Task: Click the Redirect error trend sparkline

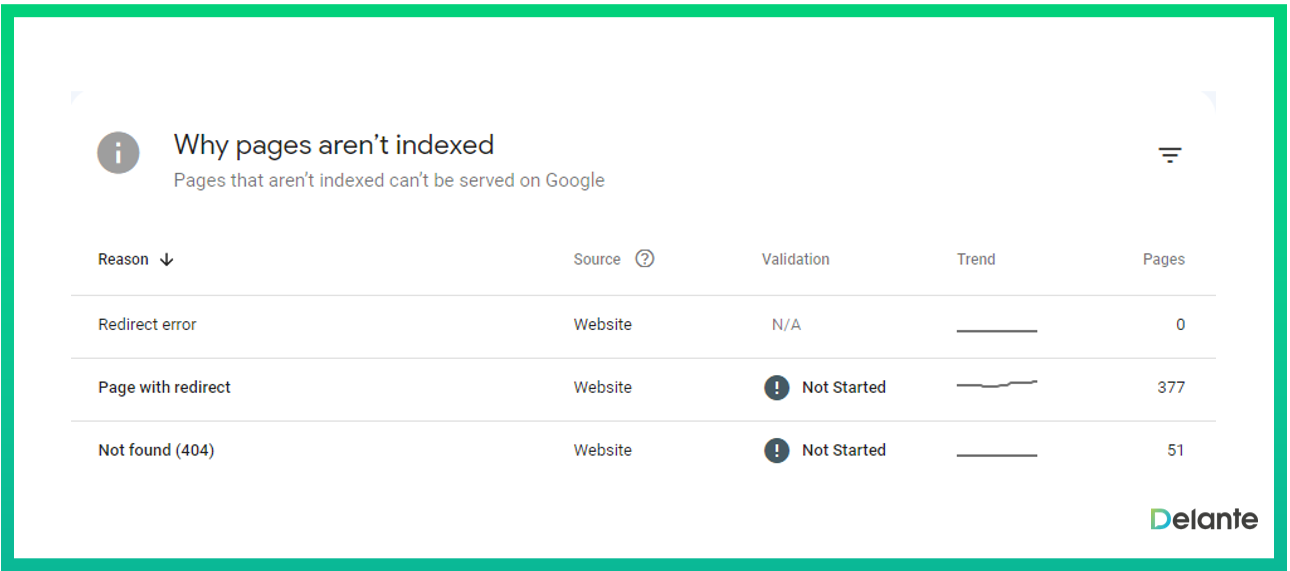Action: [x=996, y=330]
